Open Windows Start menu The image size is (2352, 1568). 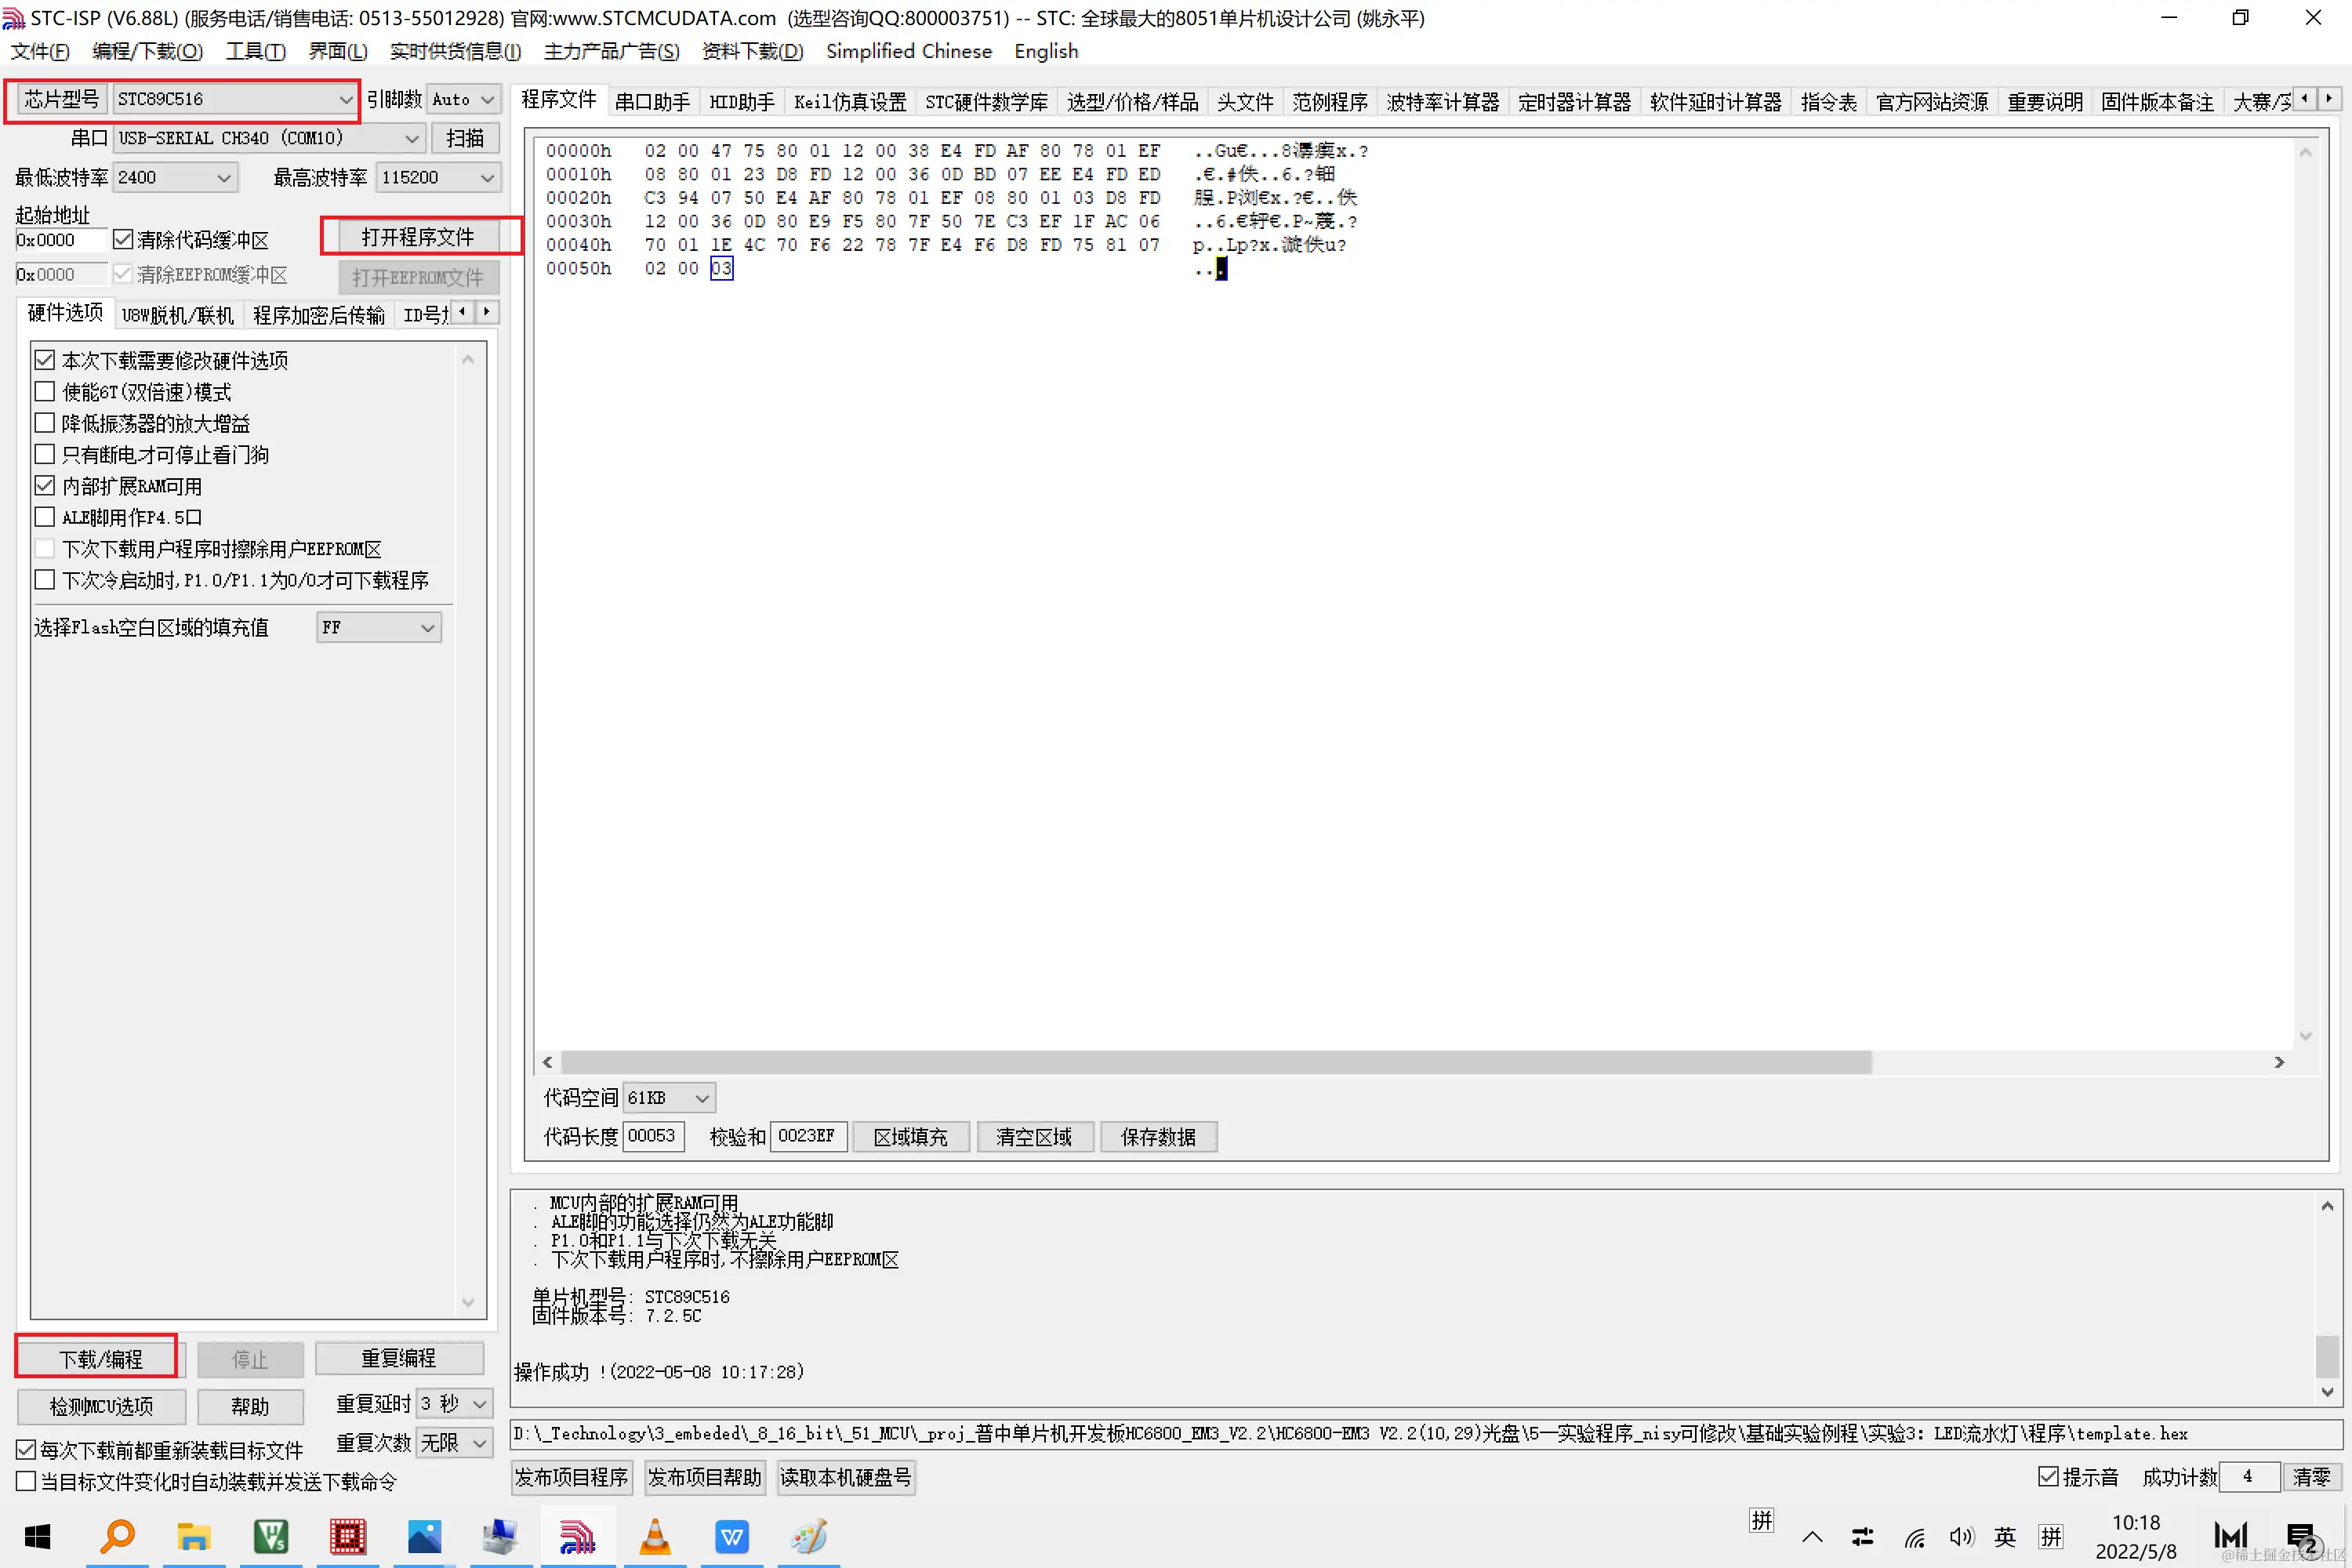tap(37, 1537)
